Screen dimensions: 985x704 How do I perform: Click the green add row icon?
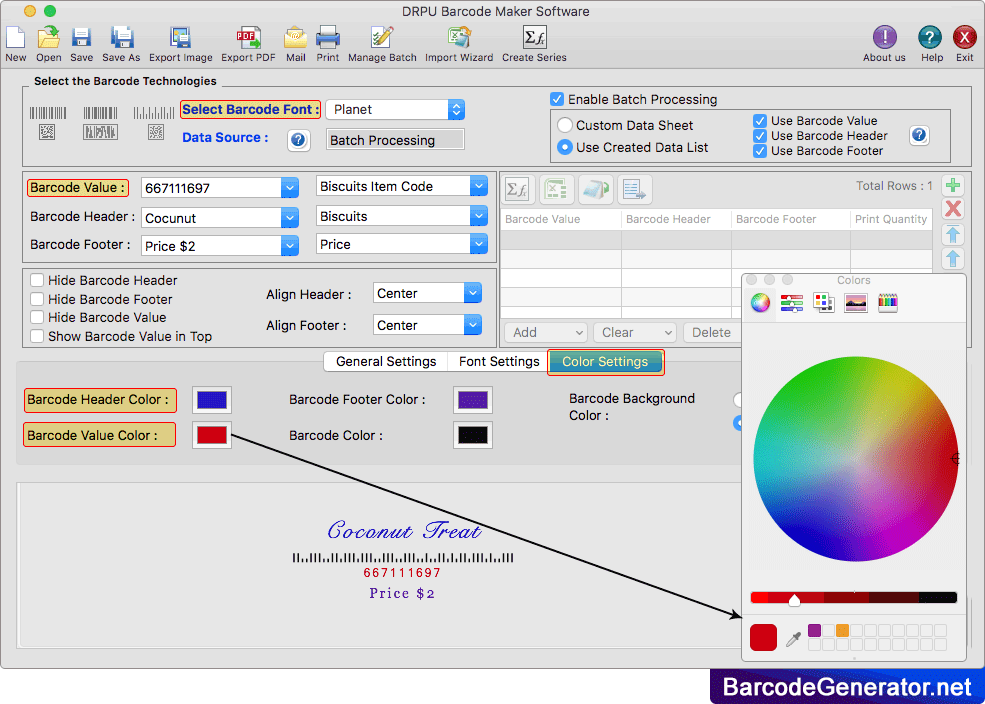(953, 185)
